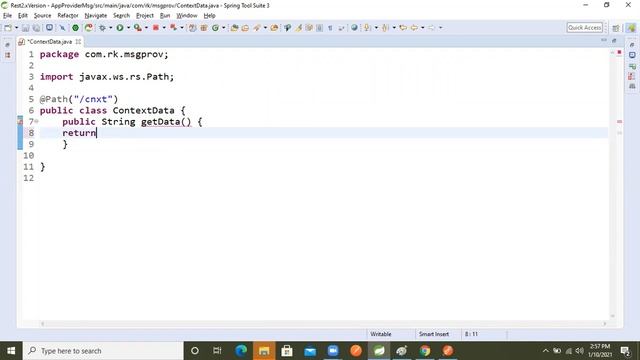Open the Forward history dropdown arrow
The image size is (640, 360).
440,28
